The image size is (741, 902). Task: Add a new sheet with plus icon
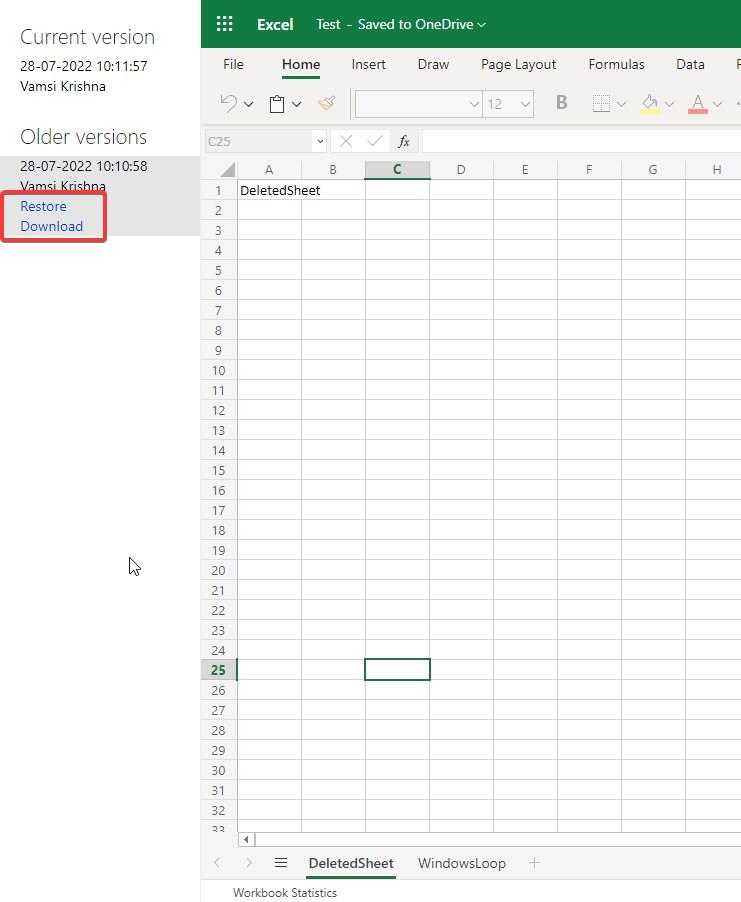point(534,863)
